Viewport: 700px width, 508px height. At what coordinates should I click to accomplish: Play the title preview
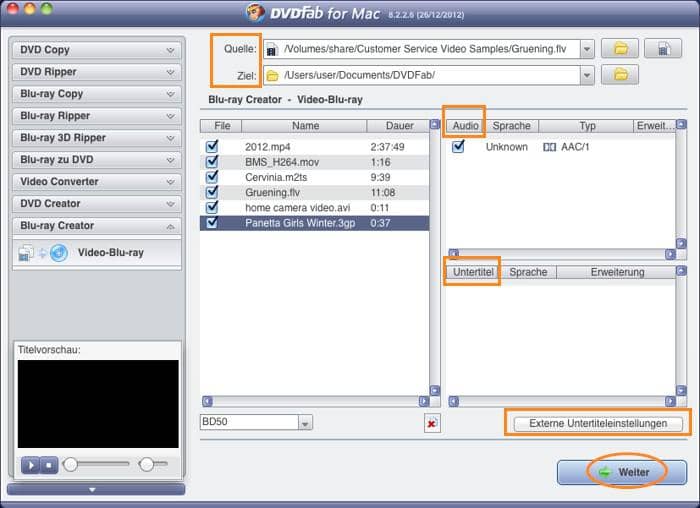[x=30, y=465]
